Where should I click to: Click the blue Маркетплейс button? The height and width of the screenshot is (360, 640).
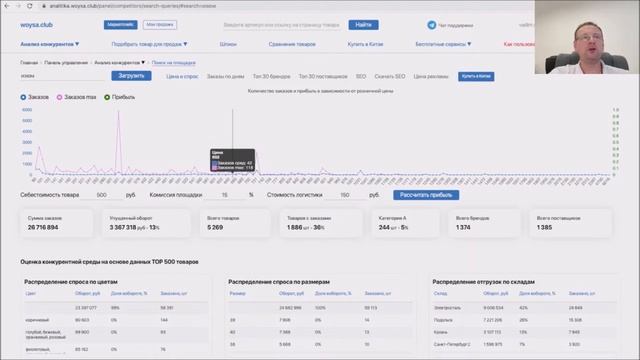(120, 25)
